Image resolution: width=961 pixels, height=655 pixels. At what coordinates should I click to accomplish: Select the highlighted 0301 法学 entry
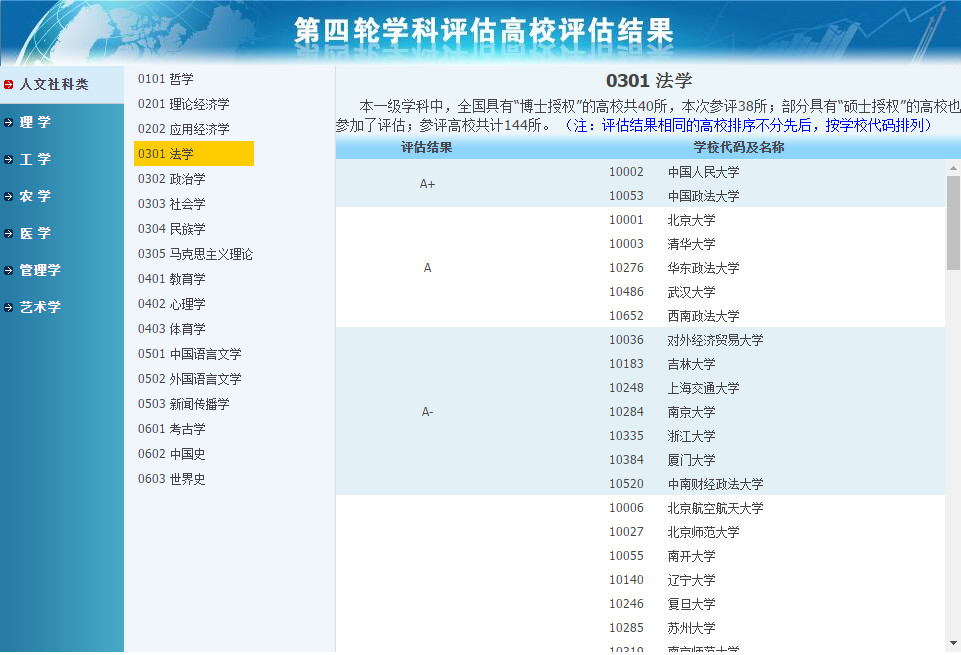(x=168, y=153)
